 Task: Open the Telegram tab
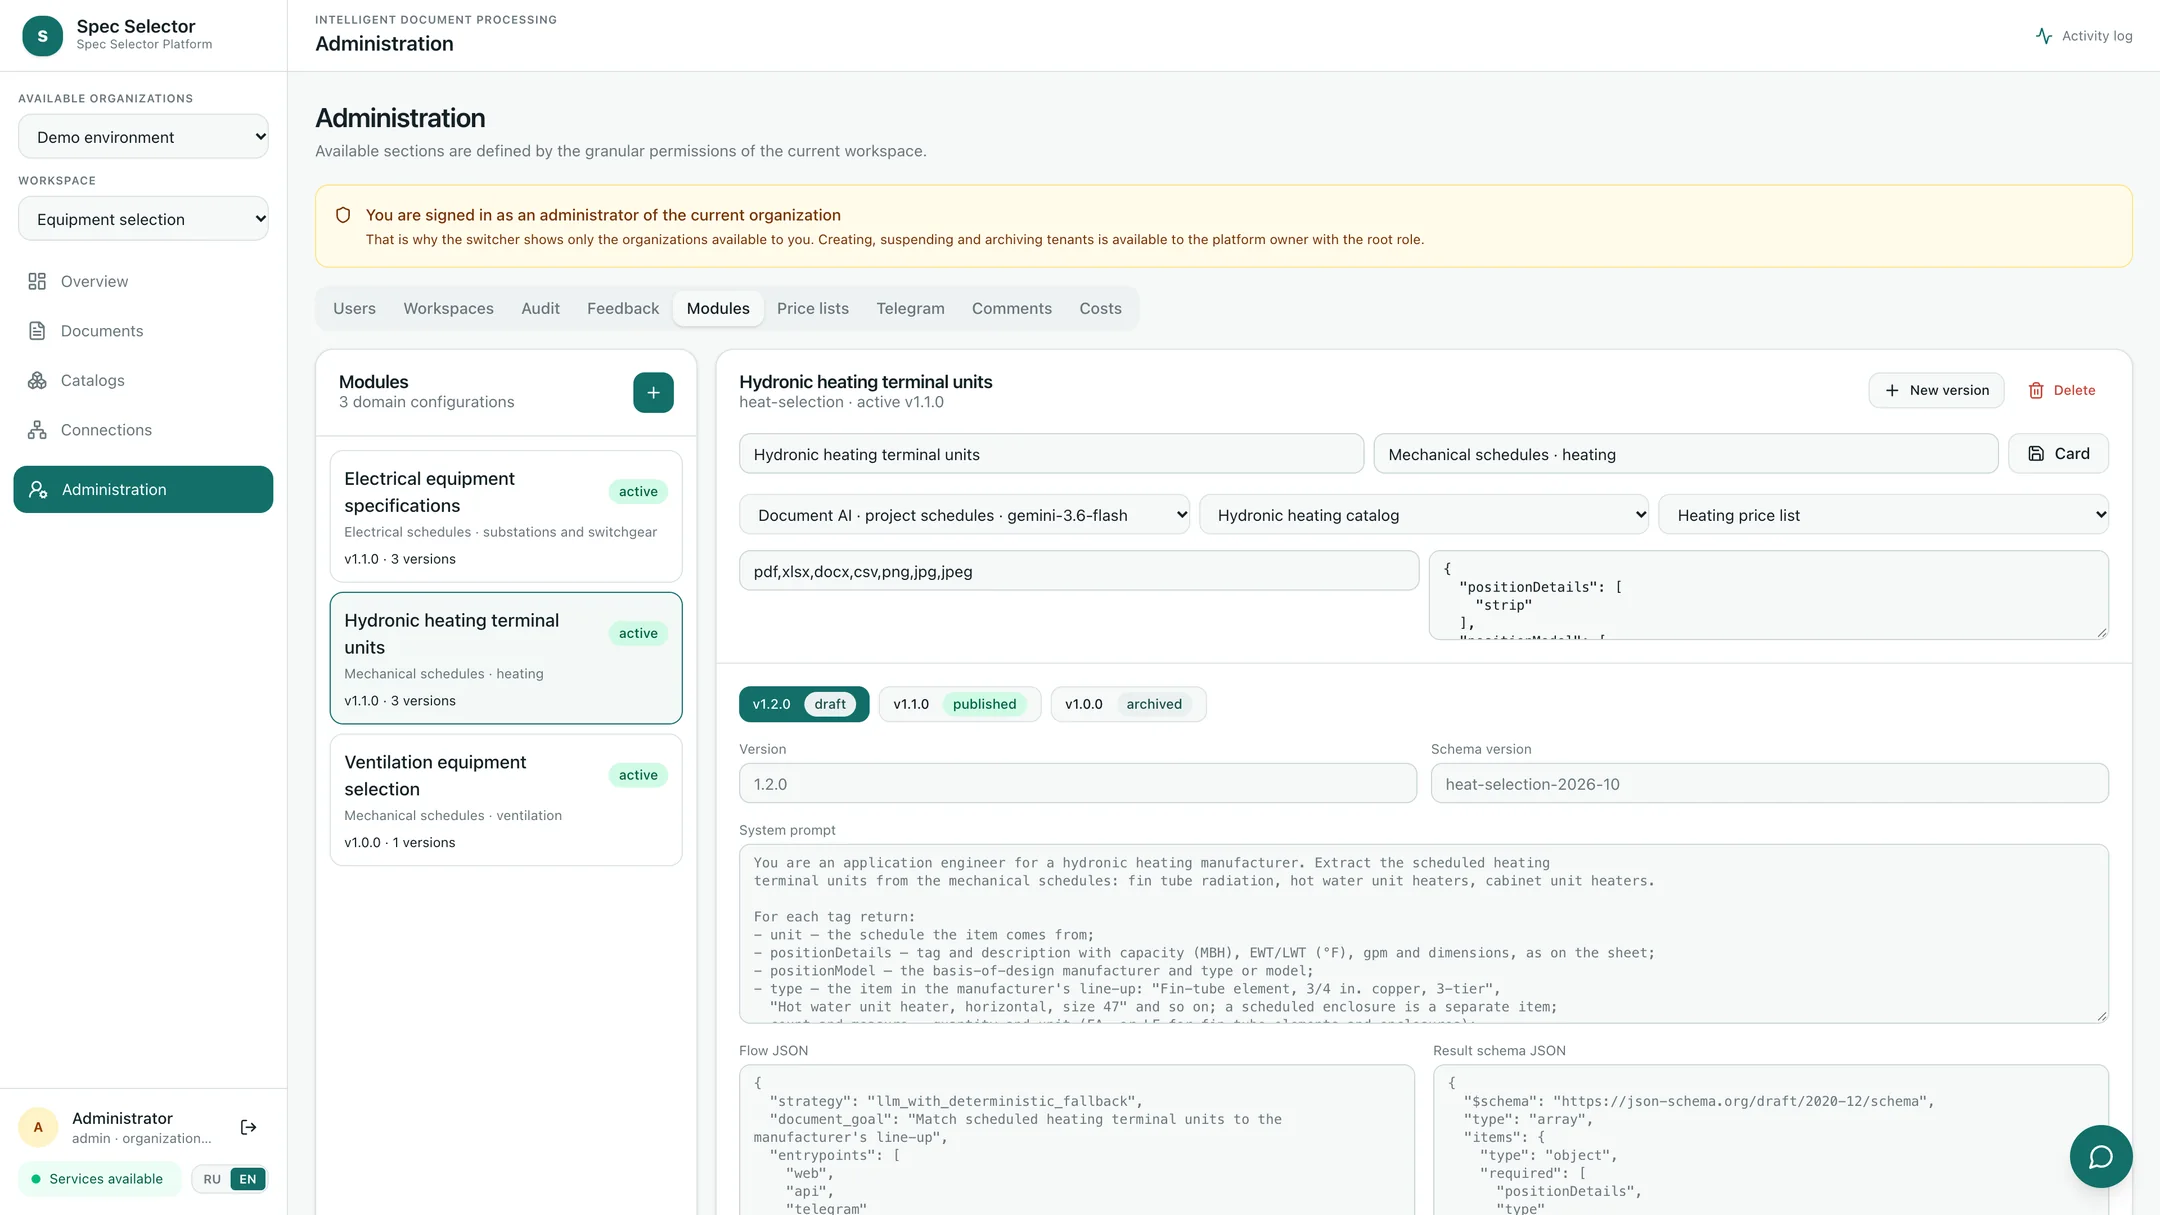coord(910,308)
